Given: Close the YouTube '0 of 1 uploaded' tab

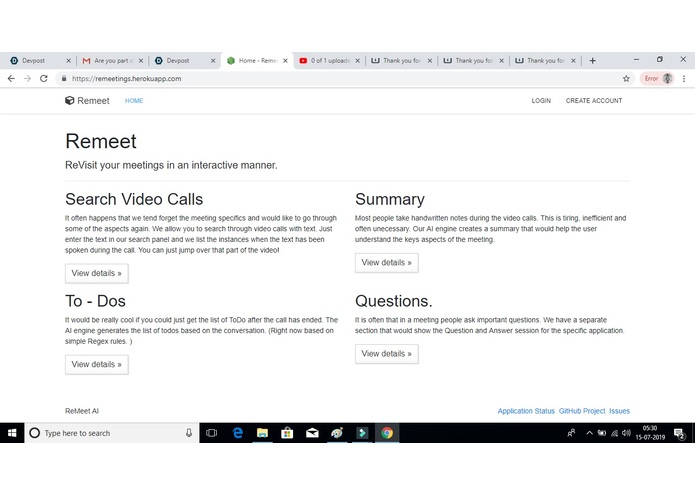Looking at the screenshot, I should (357, 61).
